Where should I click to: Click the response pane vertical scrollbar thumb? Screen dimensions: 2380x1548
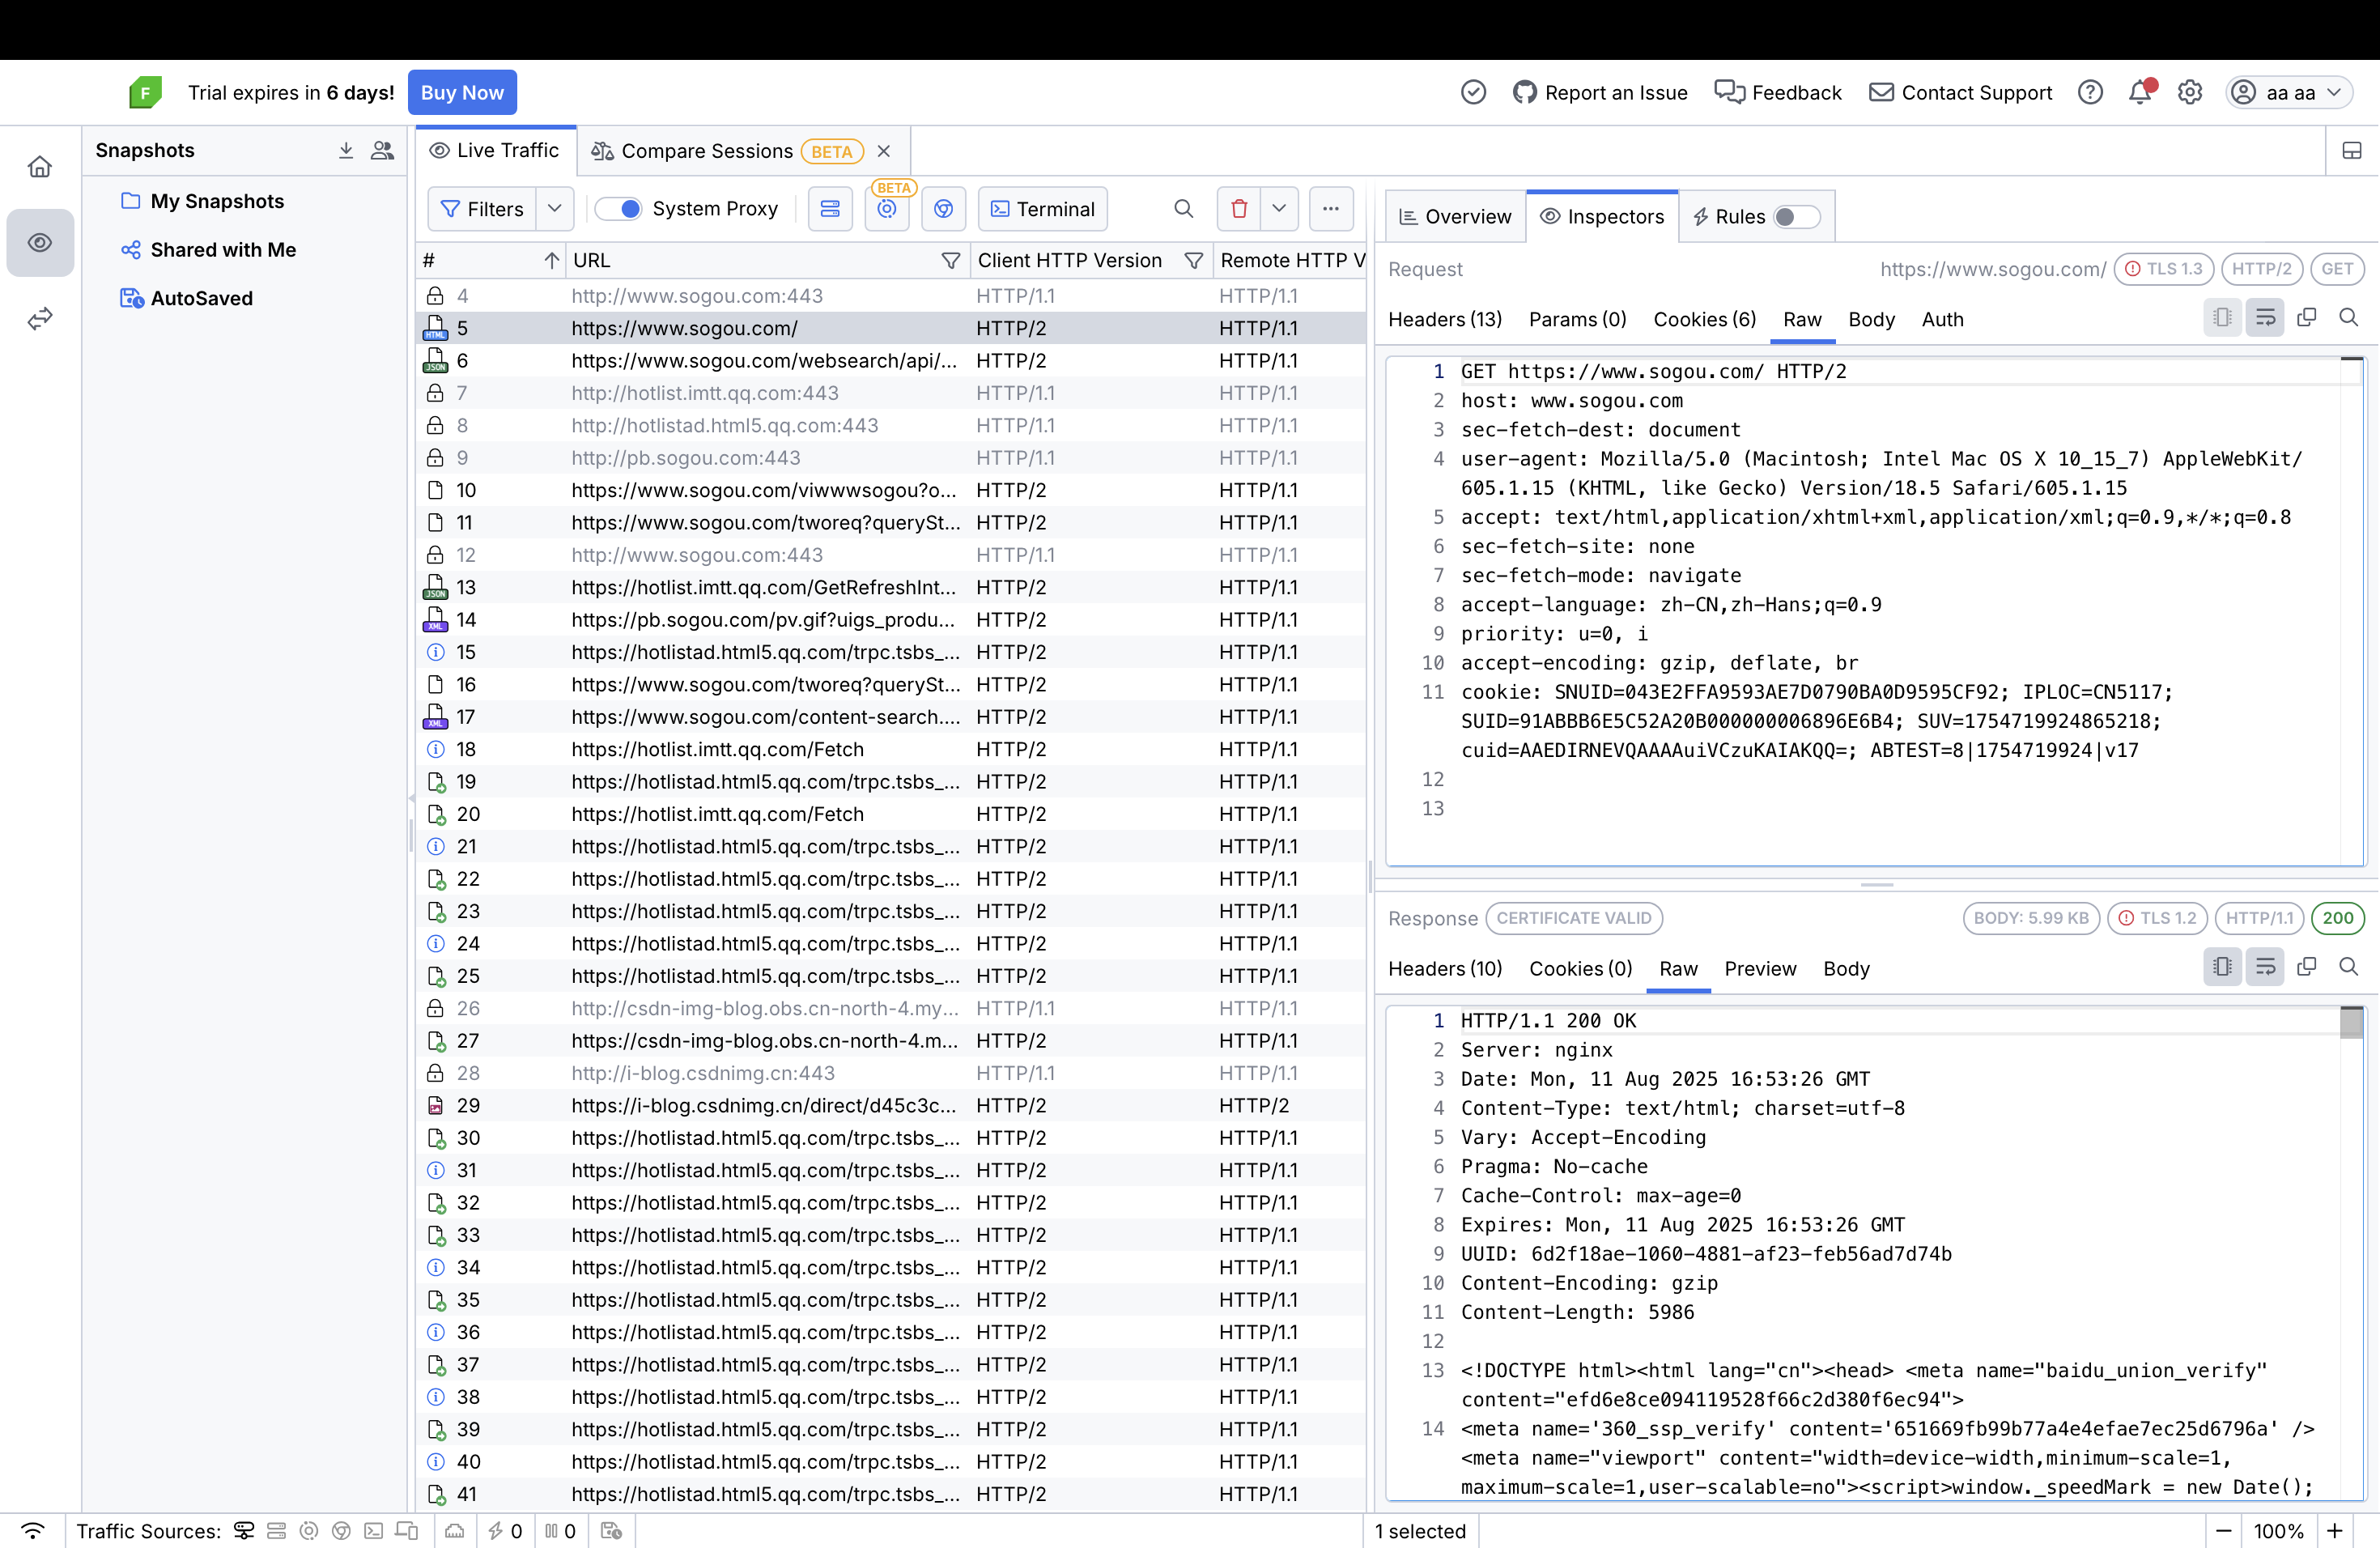(2351, 1023)
